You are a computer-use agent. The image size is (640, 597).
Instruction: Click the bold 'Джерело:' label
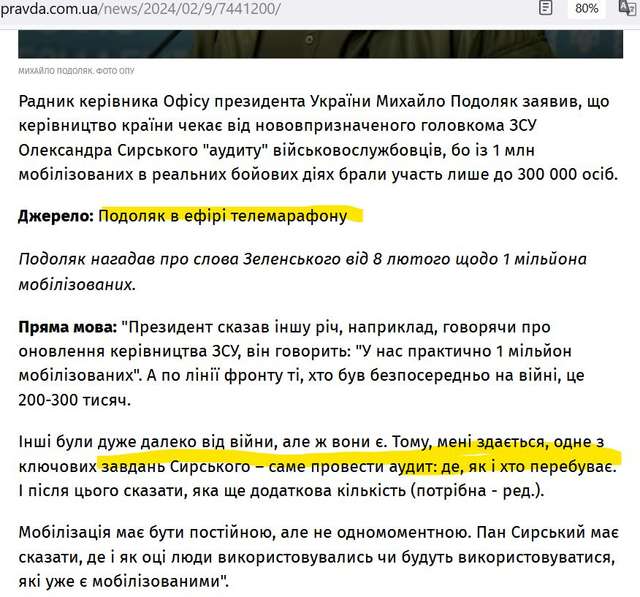pyautogui.click(x=56, y=215)
